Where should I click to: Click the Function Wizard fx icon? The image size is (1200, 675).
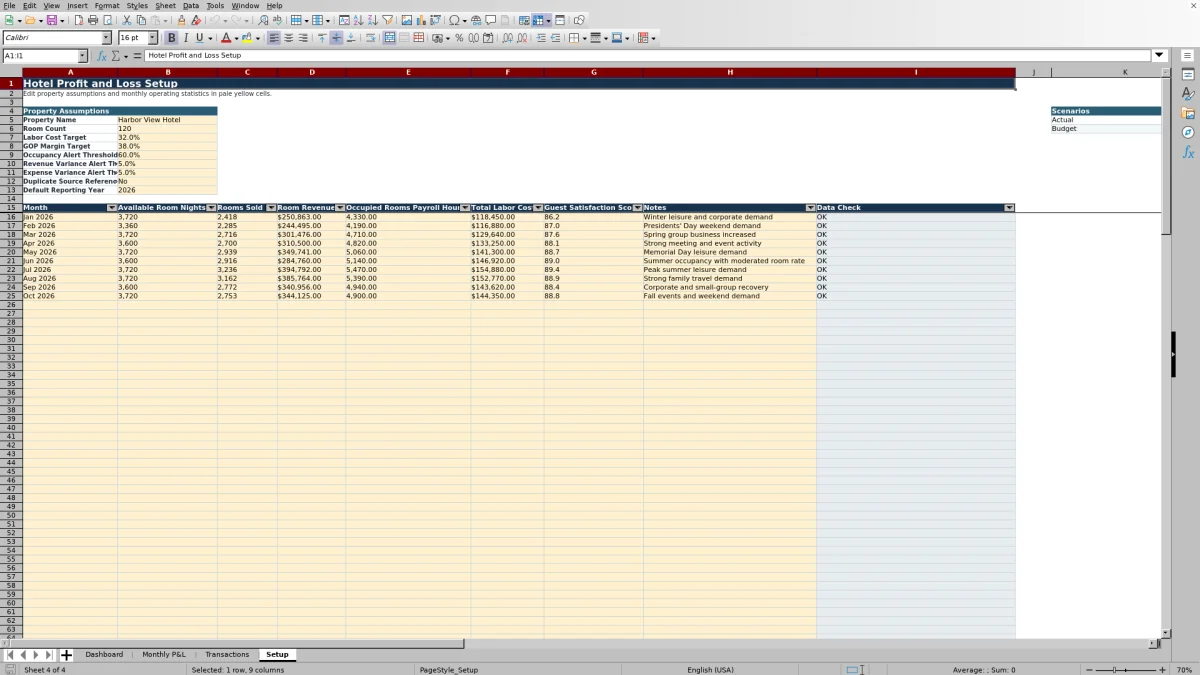click(102, 56)
